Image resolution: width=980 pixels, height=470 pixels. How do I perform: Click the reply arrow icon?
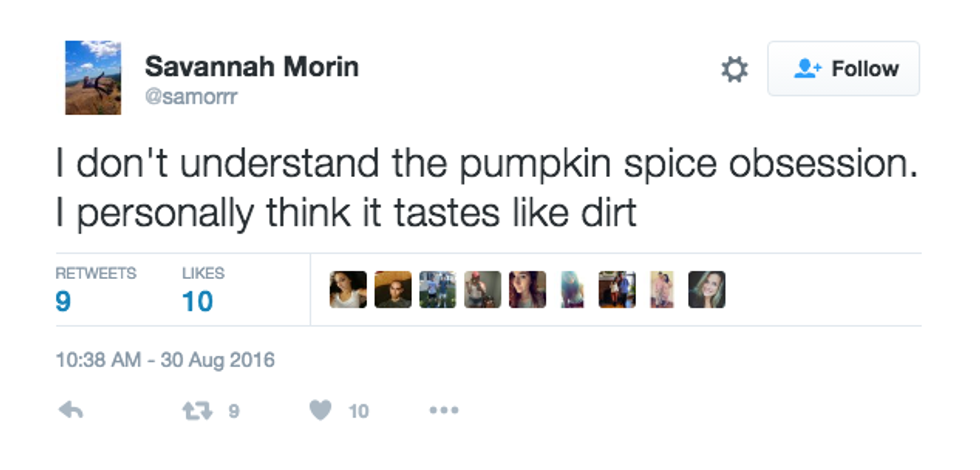(x=71, y=410)
